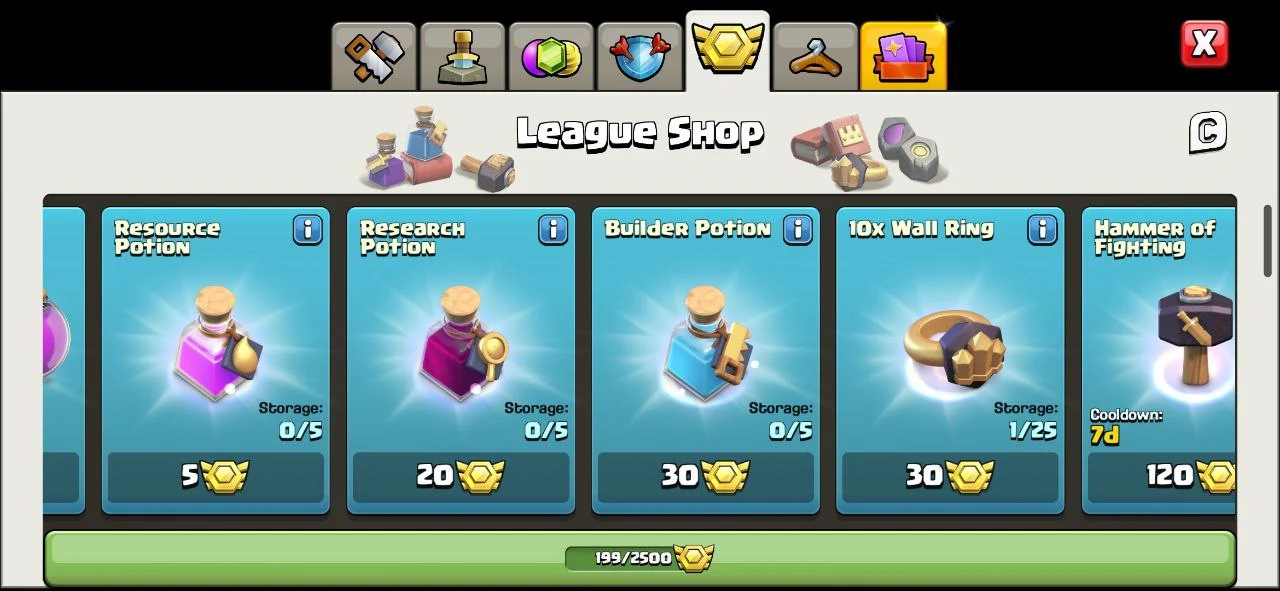1280x591 pixels.
Task: Purchase 10x Wall Ring for 30 medals
Action: tap(950, 477)
